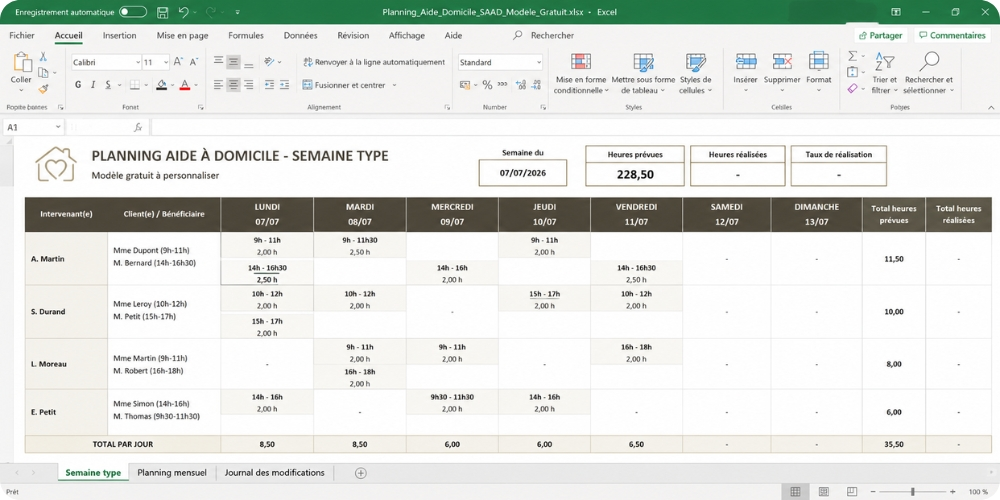Click Rechercher et sélectionner button
Image resolution: width=1000 pixels, height=500 pixels.
[x=929, y=74]
